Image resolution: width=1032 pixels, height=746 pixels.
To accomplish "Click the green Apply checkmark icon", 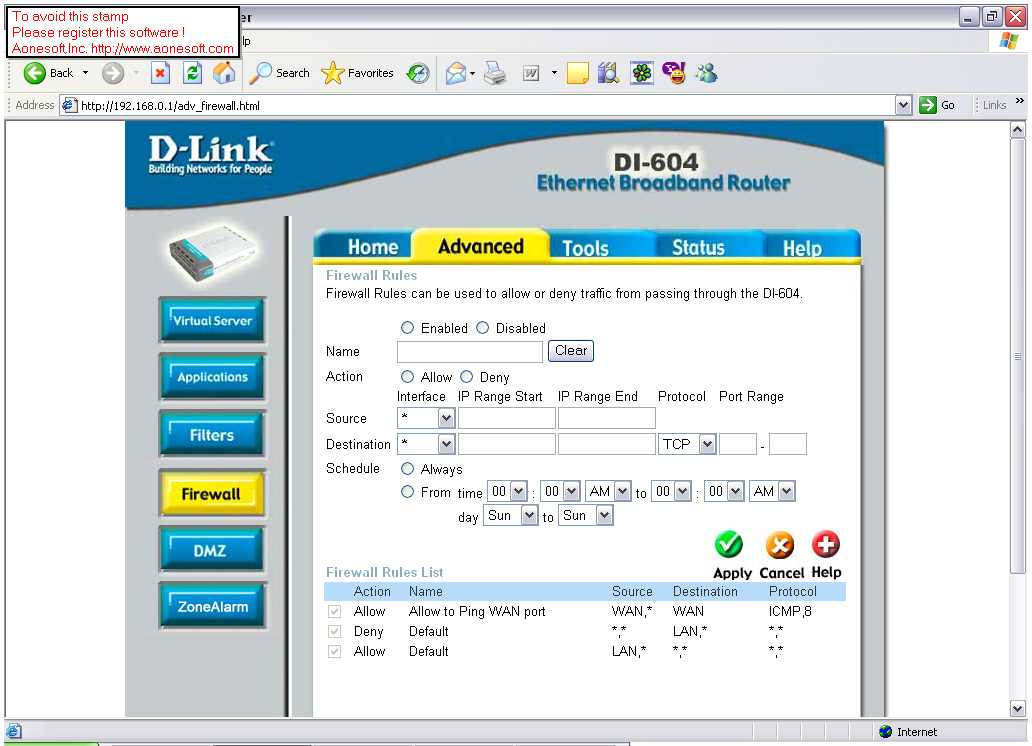I will 729,545.
